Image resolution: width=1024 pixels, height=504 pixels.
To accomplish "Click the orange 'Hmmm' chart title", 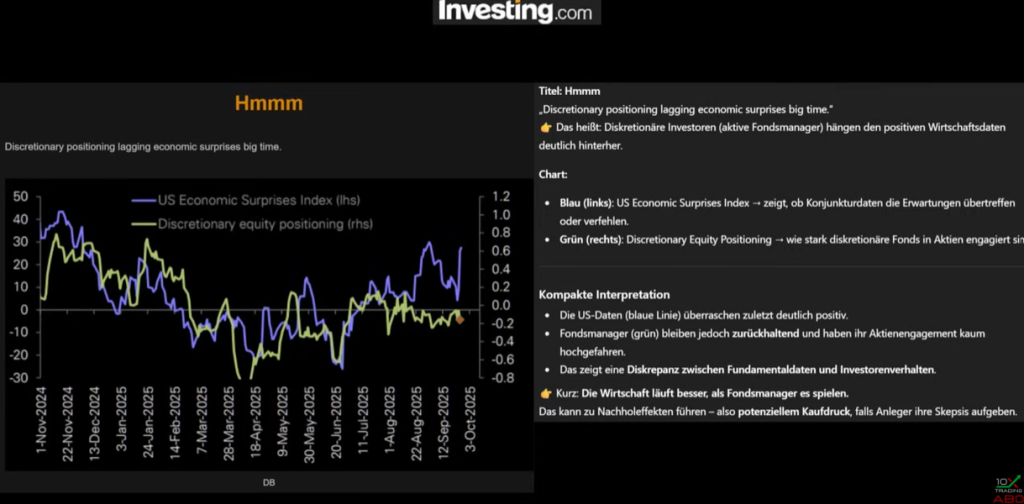I will click(268, 103).
